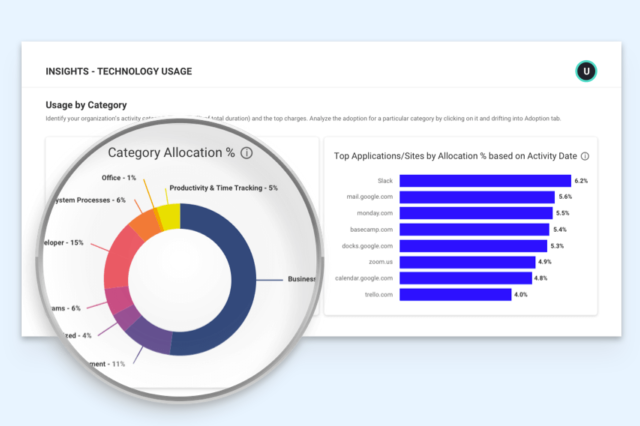Click the basecamp.com label

[371, 229]
